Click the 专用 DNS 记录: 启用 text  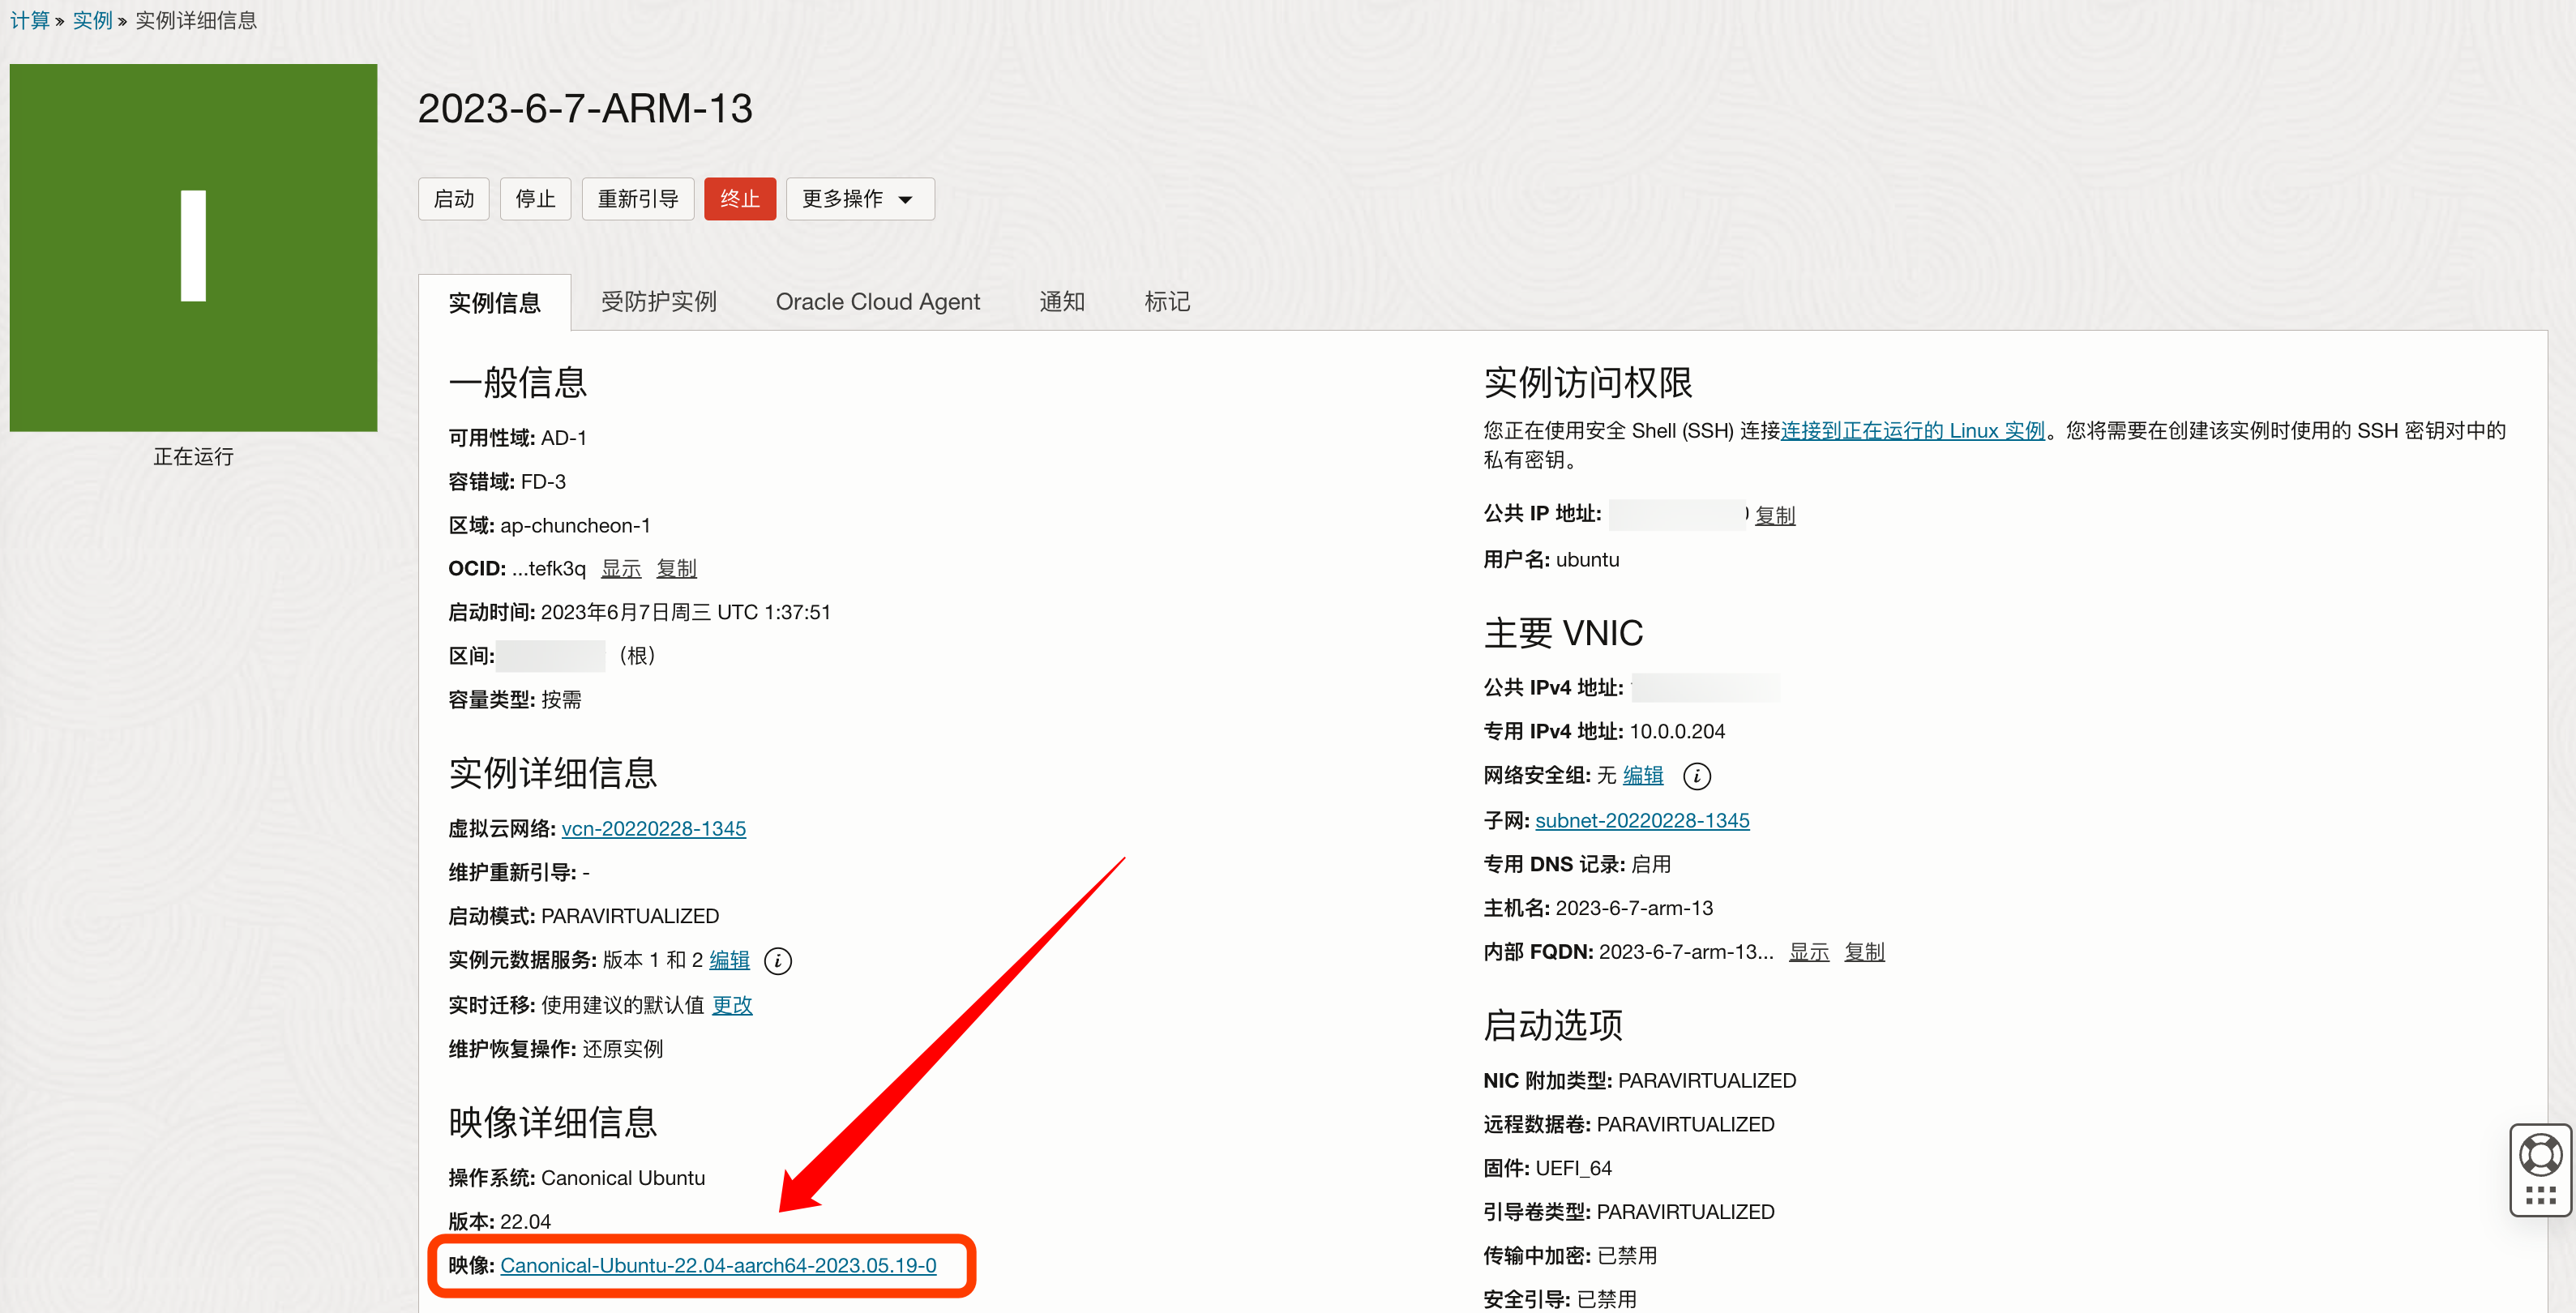coord(1577,865)
